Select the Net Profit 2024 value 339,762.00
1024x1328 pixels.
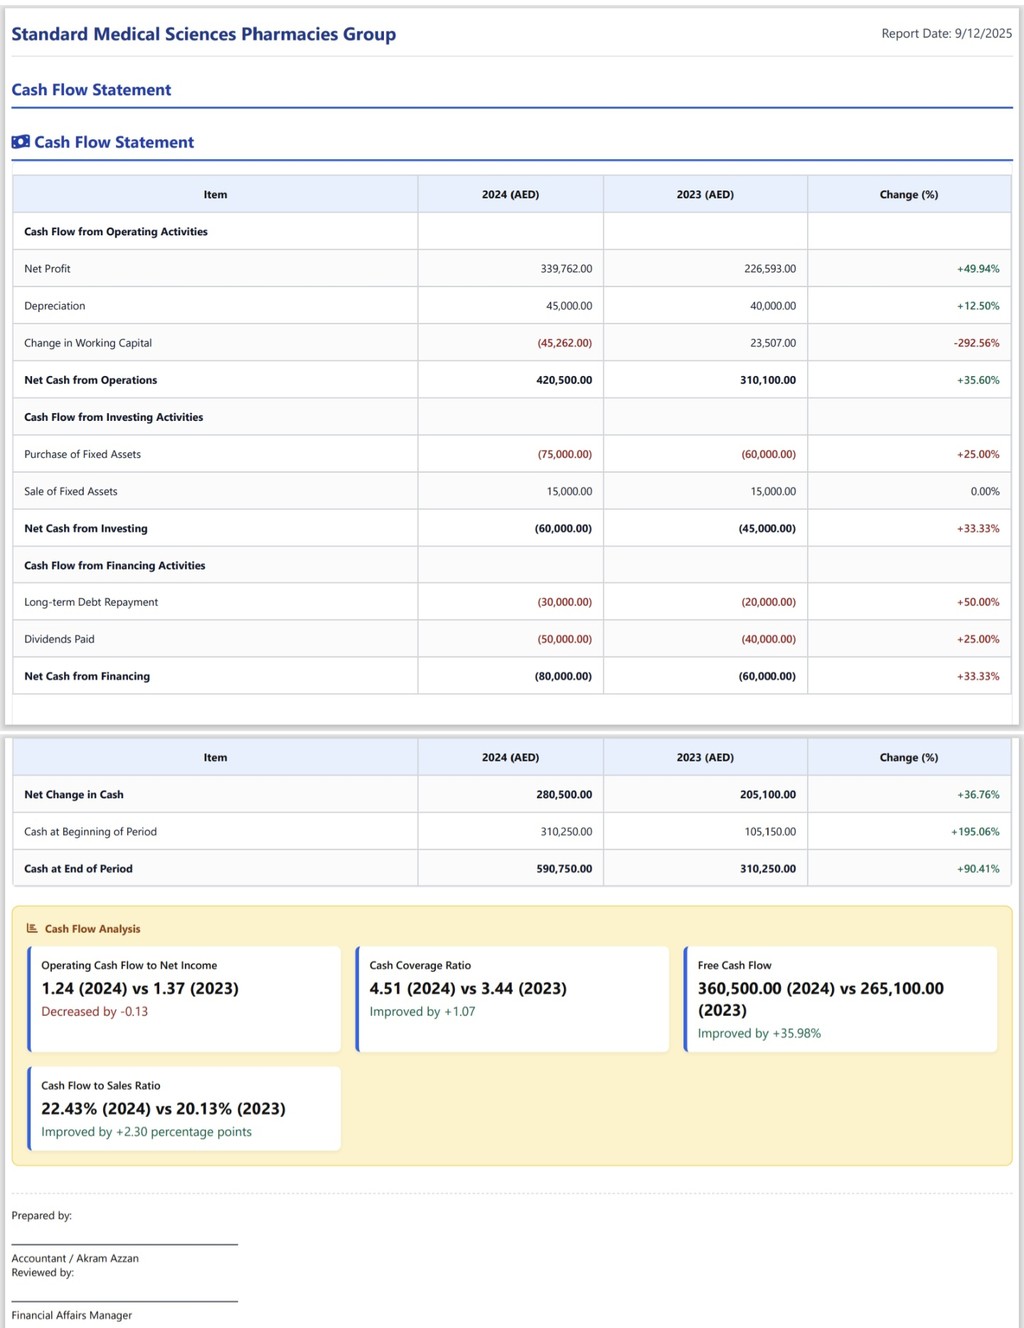tap(565, 269)
